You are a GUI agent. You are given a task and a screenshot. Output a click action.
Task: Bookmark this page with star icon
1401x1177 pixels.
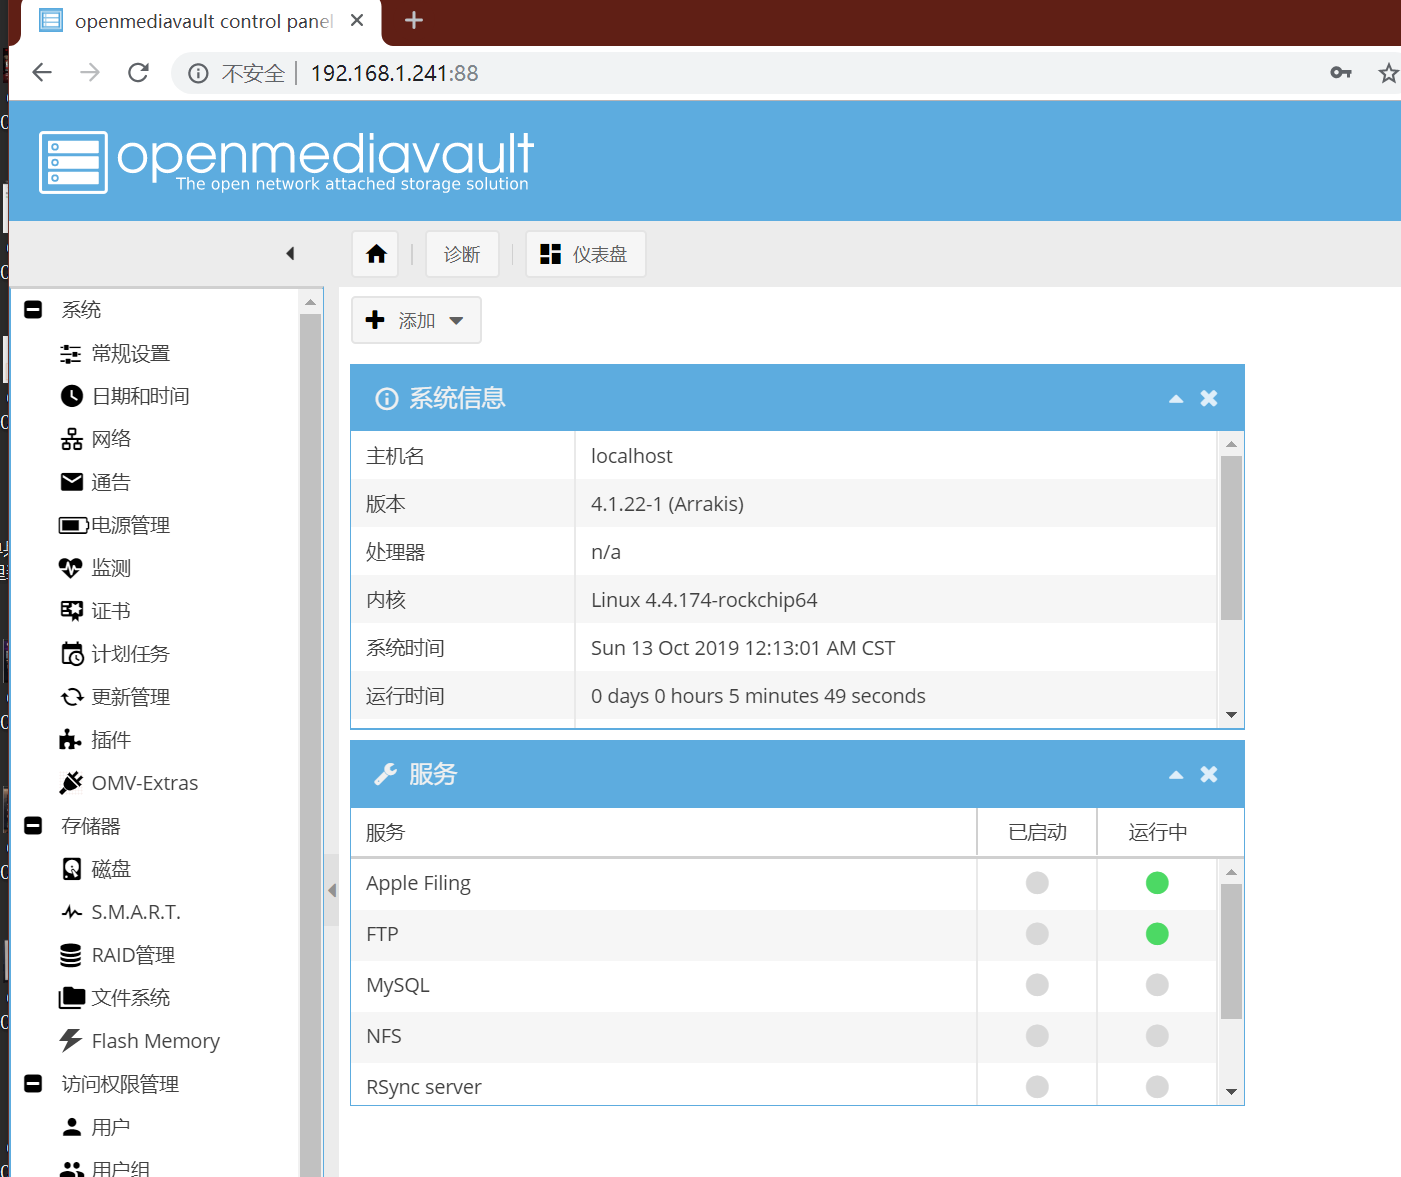point(1388,73)
